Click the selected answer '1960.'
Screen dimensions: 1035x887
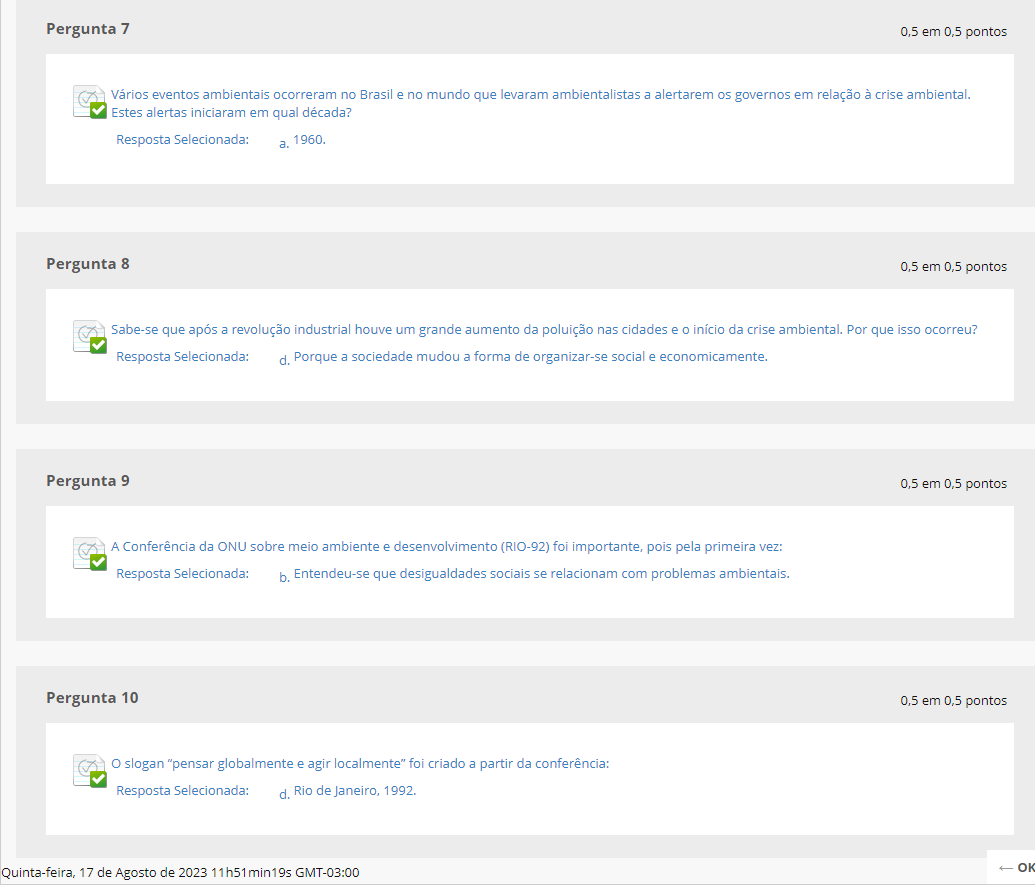(x=309, y=140)
